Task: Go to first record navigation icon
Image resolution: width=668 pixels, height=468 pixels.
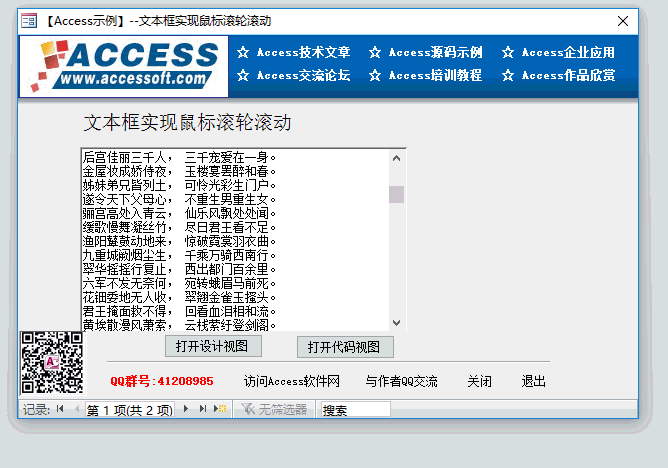Action: pyautogui.click(x=60, y=409)
